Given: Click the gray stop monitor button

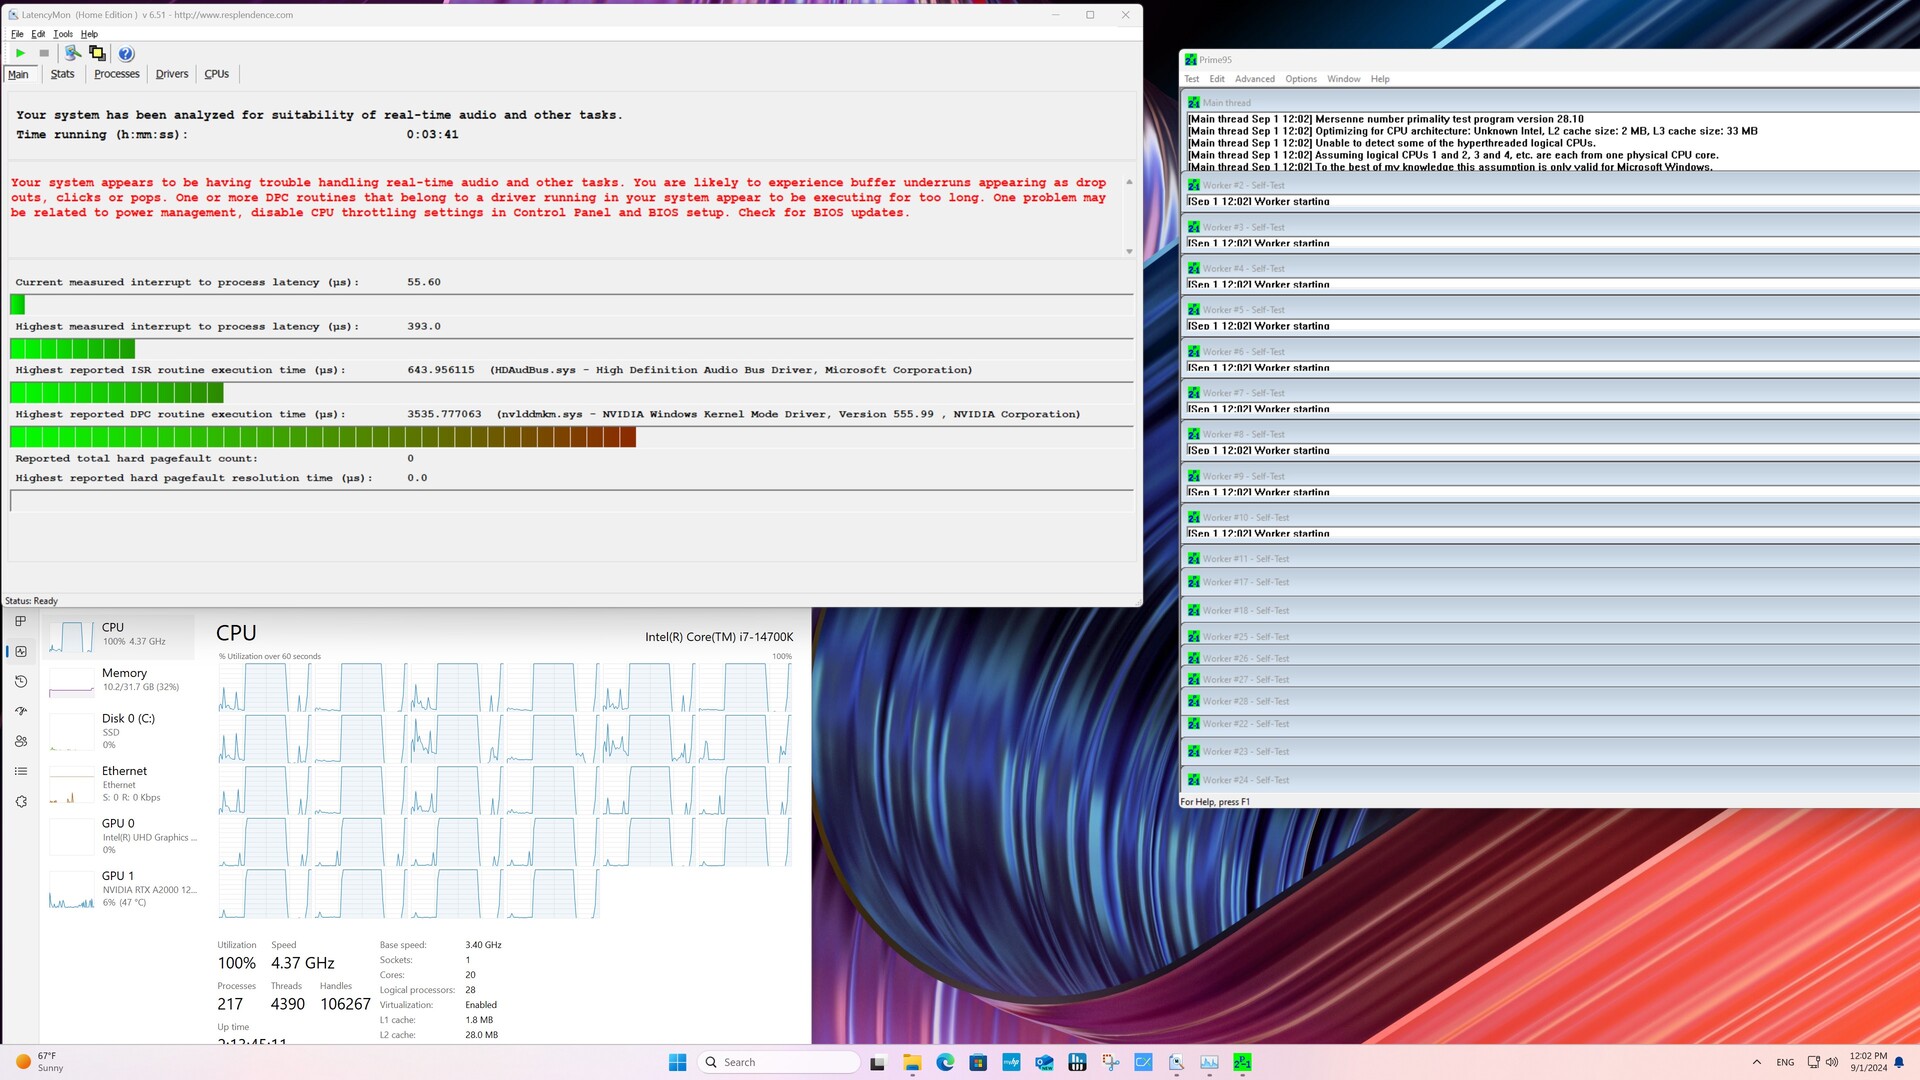Looking at the screenshot, I should (x=44, y=53).
